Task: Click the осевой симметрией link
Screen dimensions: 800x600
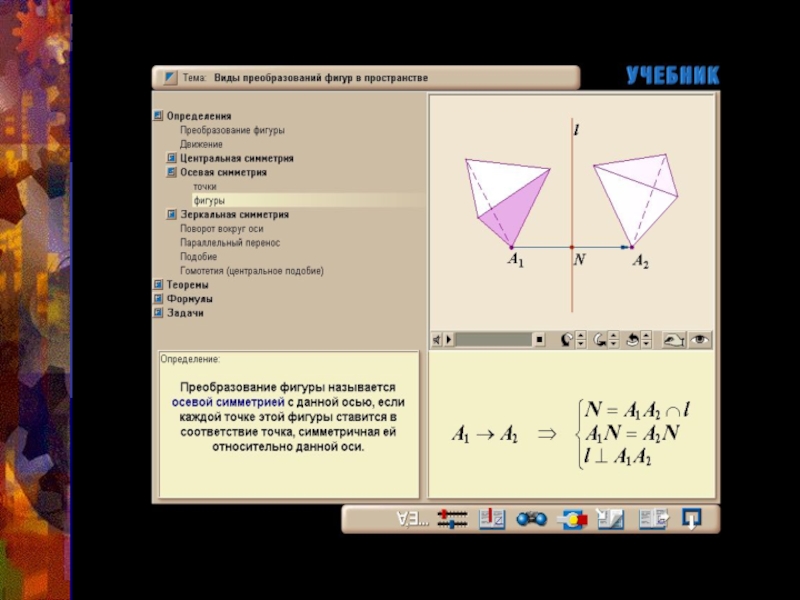Action: 228,402
